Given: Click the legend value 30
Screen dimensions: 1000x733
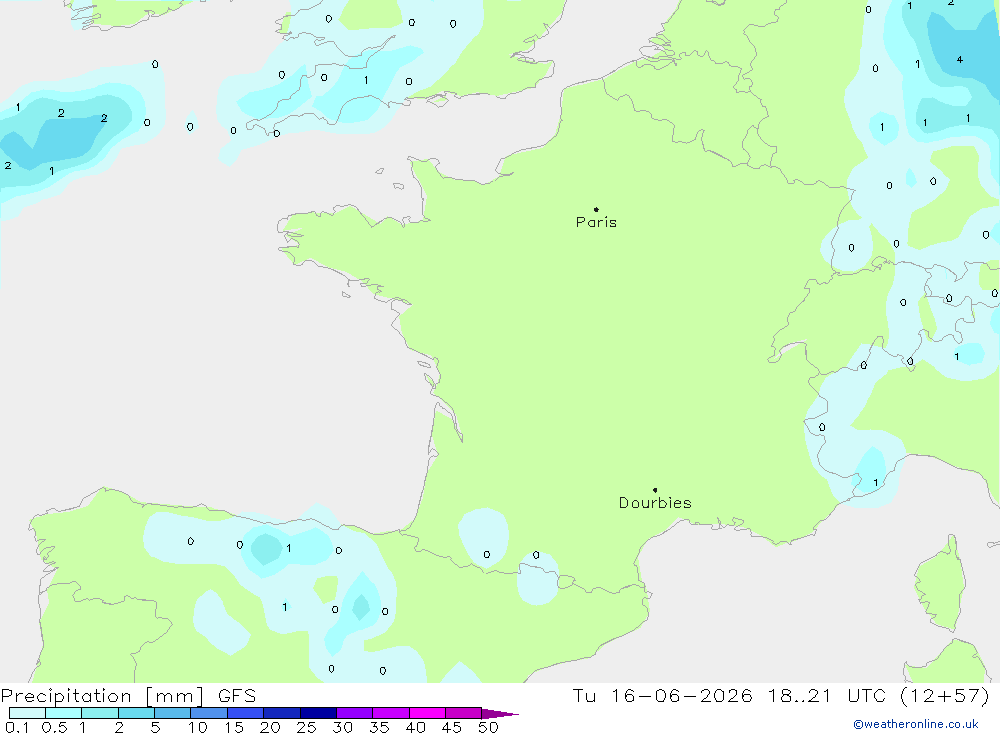Looking at the screenshot, I should 343,727.
